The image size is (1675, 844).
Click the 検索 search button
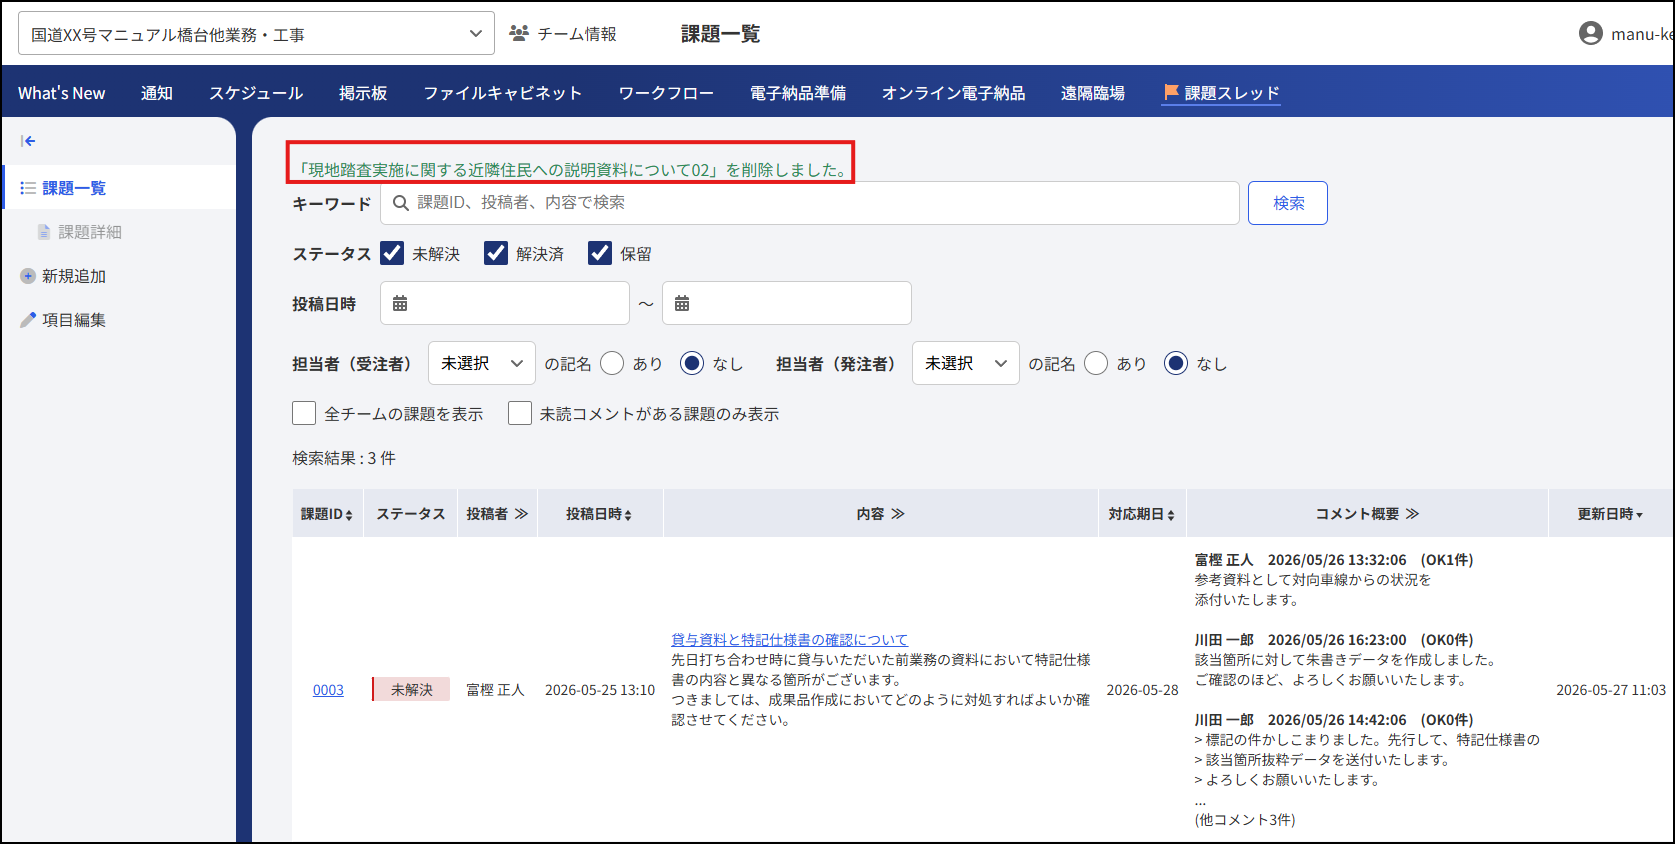click(x=1288, y=203)
